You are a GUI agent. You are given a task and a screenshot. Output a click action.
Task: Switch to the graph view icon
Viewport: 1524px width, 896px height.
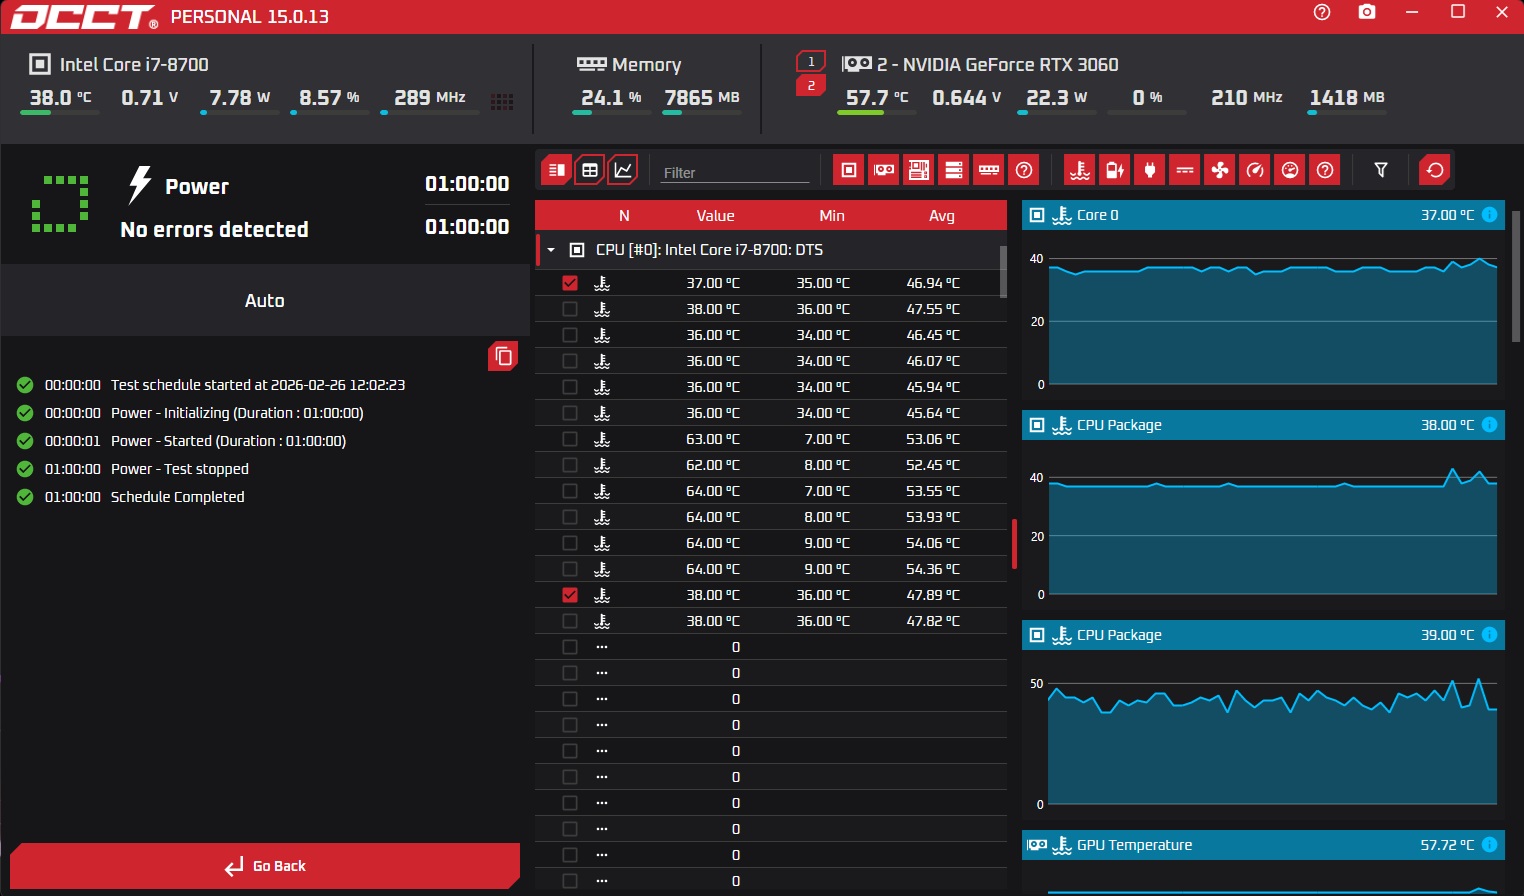click(x=623, y=170)
